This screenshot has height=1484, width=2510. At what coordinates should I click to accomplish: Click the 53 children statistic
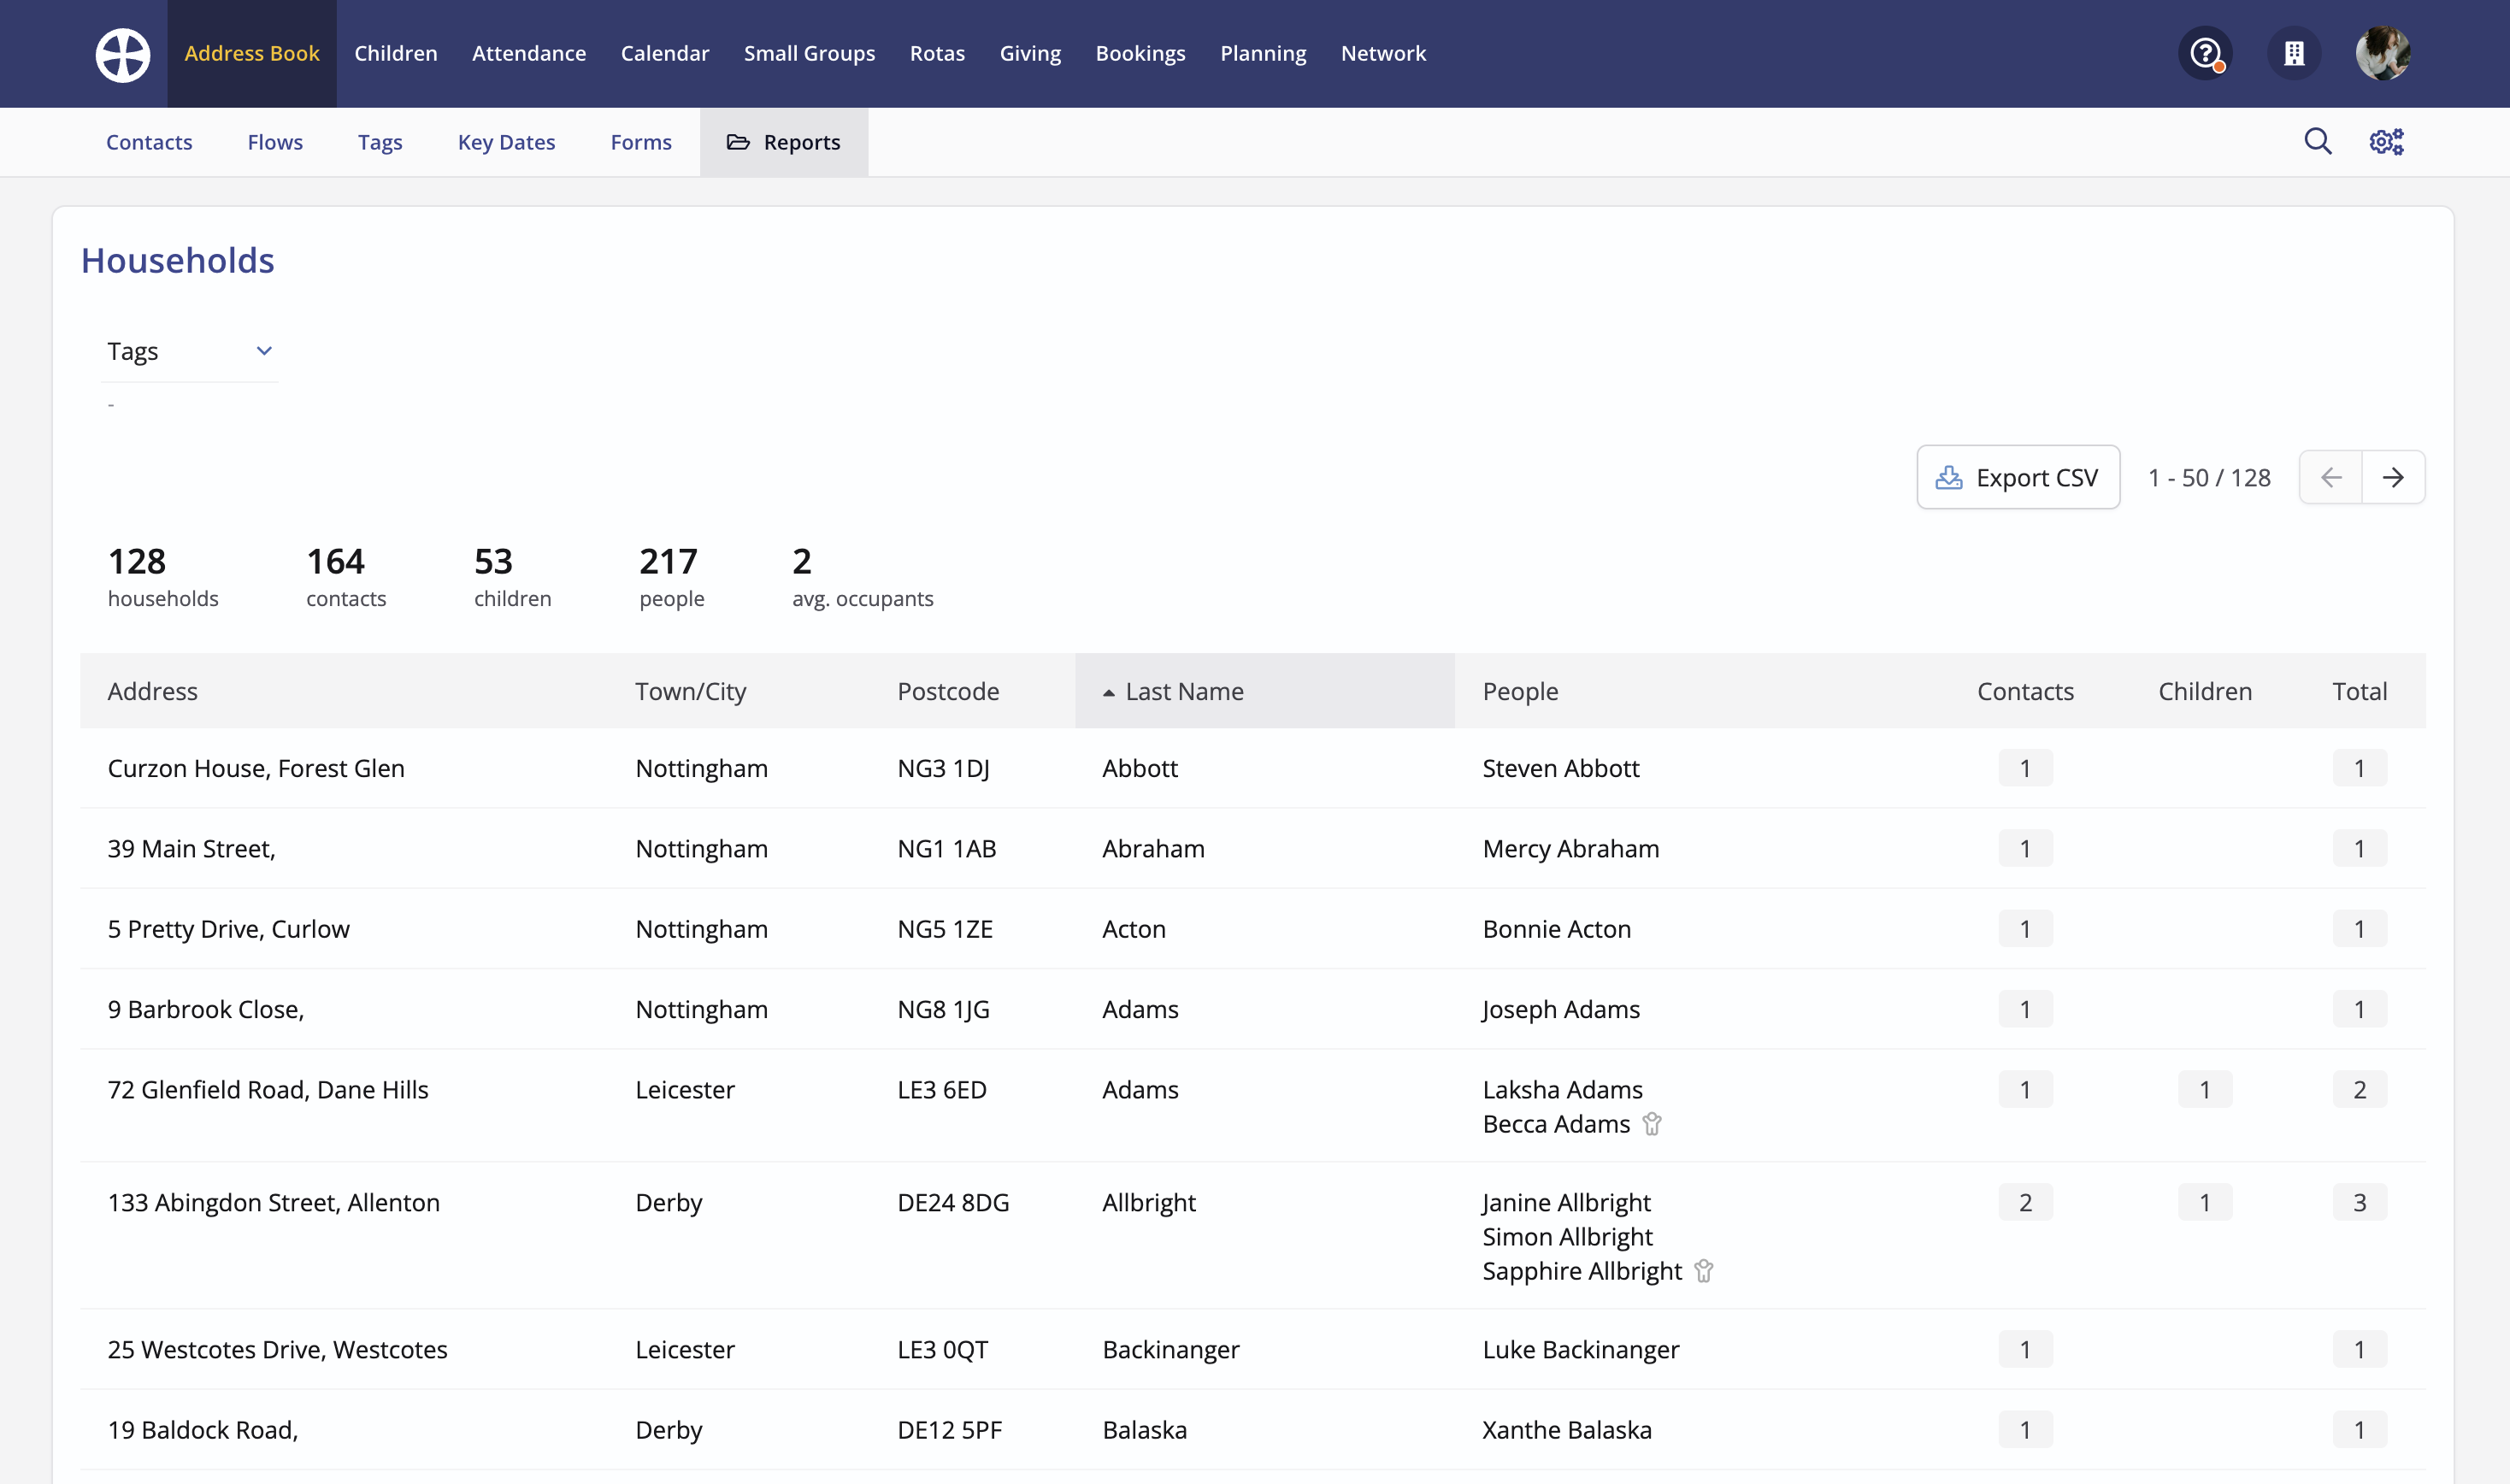point(512,576)
